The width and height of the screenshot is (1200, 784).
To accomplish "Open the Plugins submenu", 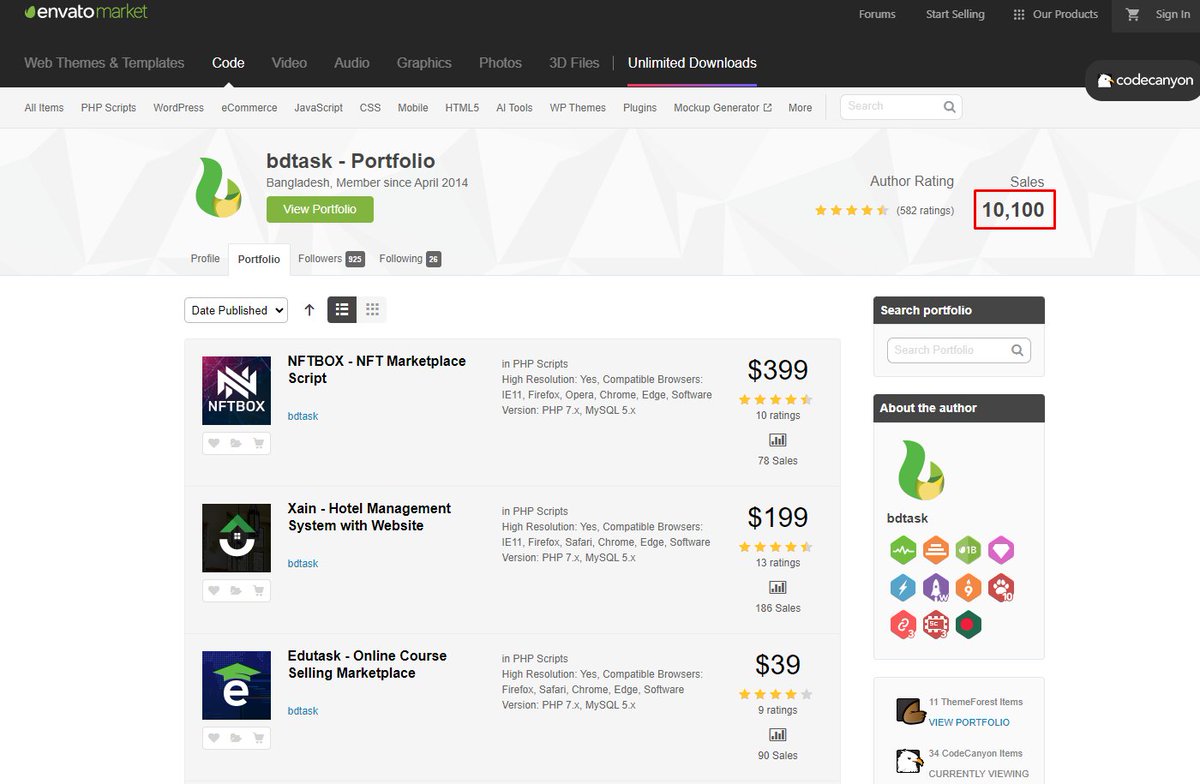I will 640,107.
